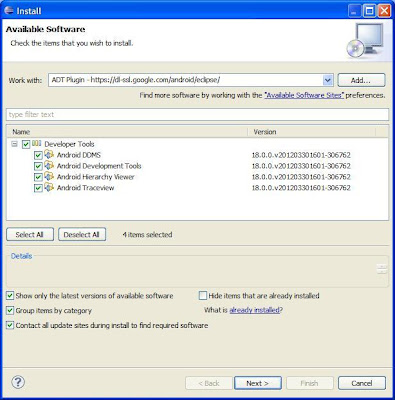Select the Developer Tools category label

(x=69, y=144)
